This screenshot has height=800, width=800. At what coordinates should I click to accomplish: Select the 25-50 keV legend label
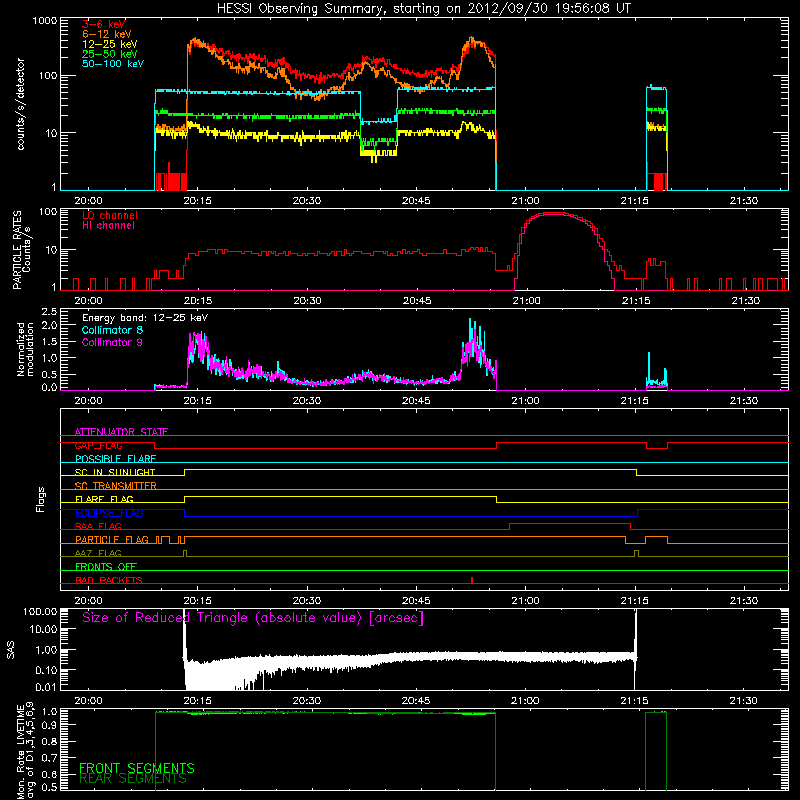coord(110,54)
